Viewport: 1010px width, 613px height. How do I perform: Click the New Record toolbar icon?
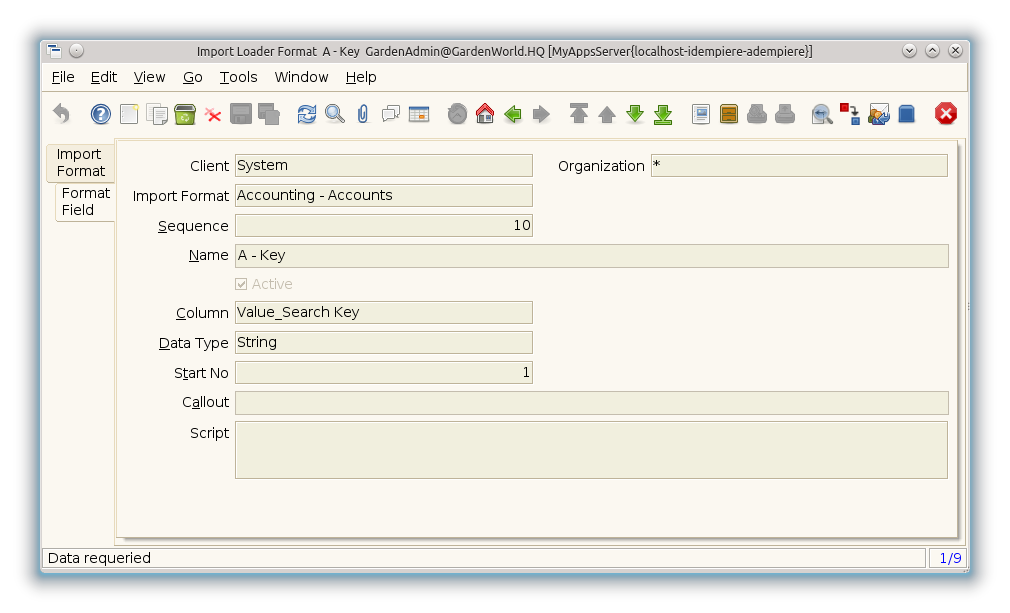(x=129, y=115)
